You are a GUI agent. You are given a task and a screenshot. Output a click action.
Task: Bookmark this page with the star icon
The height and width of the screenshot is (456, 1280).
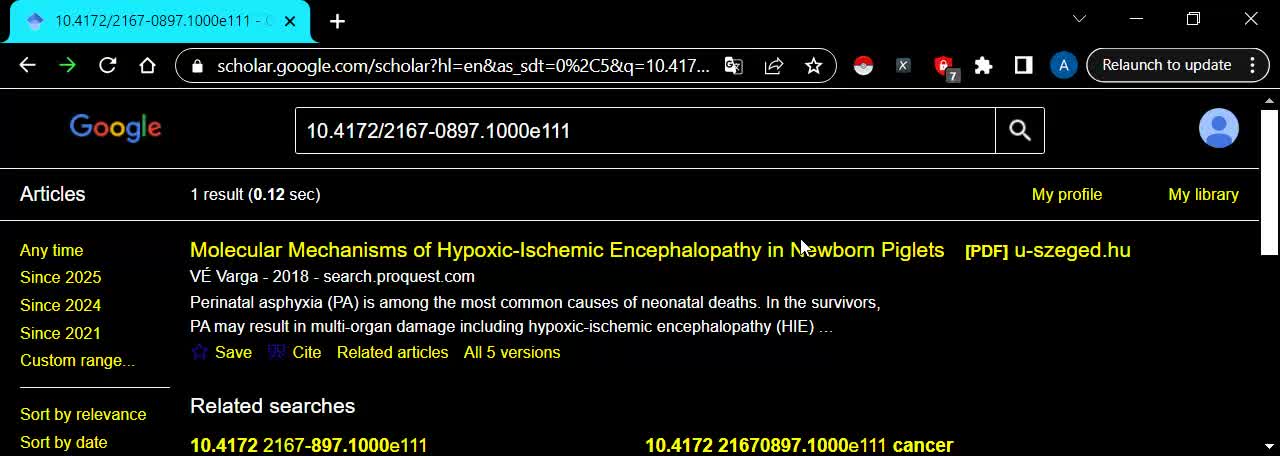point(814,66)
